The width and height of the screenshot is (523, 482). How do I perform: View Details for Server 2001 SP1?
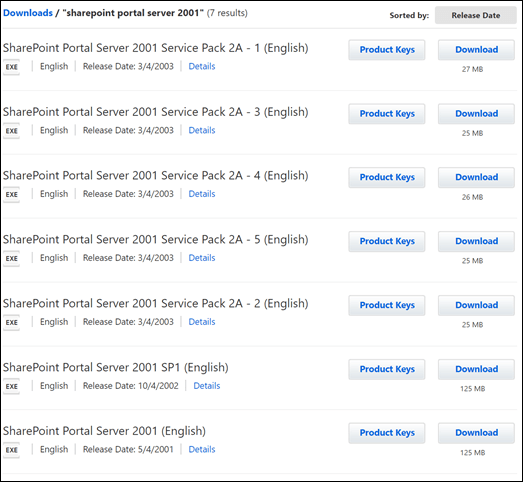coord(207,386)
